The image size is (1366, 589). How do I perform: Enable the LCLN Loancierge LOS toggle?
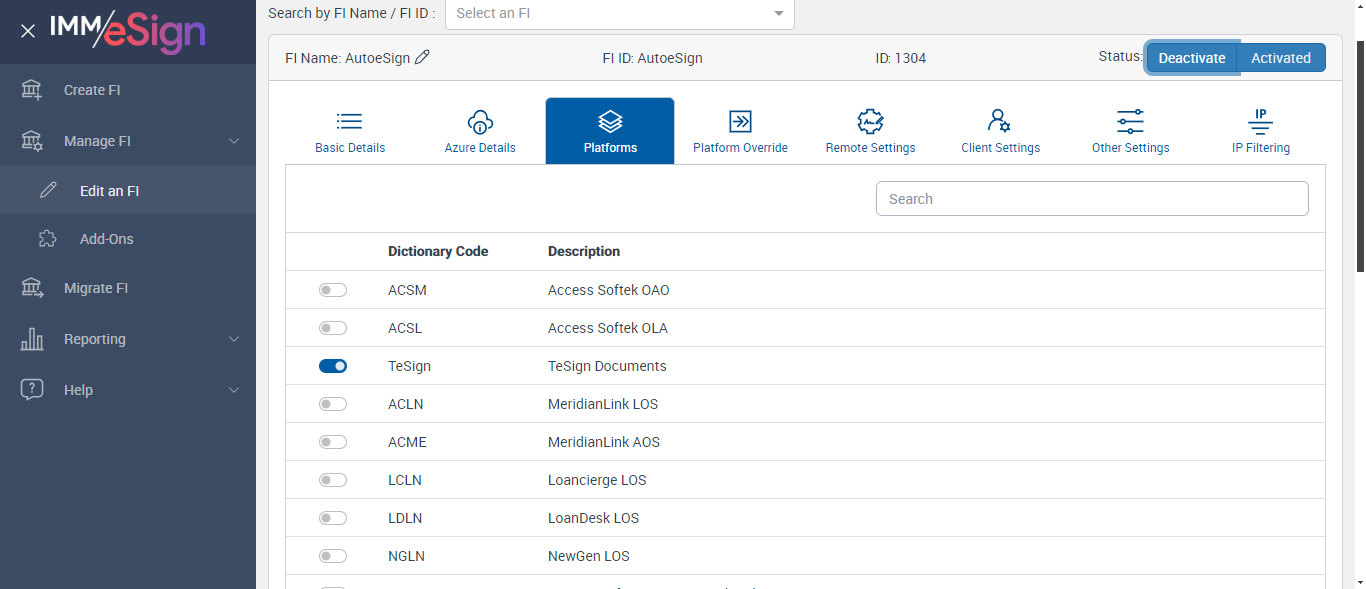[x=333, y=480]
